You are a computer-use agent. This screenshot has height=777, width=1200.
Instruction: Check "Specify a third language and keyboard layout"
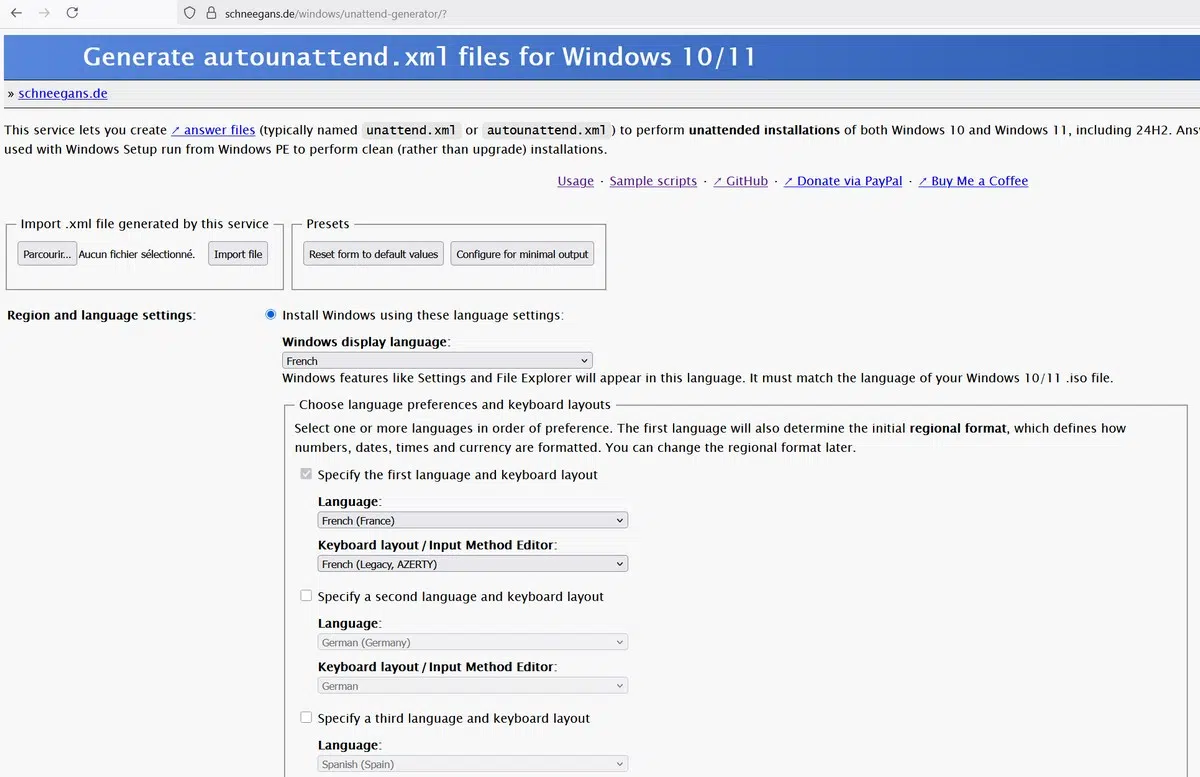click(306, 717)
